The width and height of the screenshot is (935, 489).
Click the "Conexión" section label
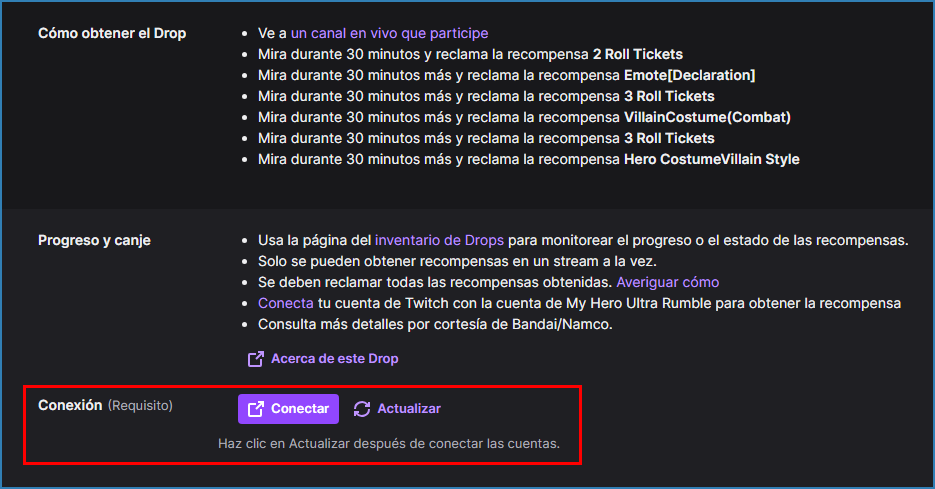click(70, 405)
